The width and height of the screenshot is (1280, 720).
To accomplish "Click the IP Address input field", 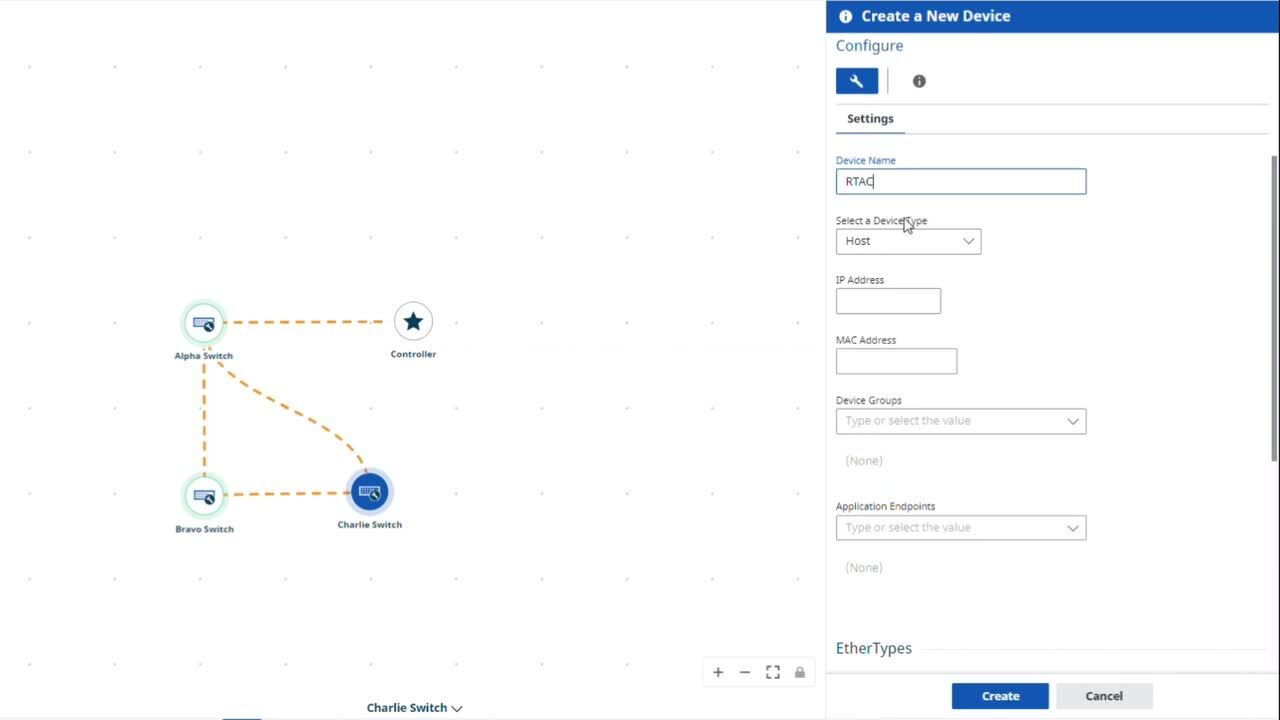I will [888, 301].
